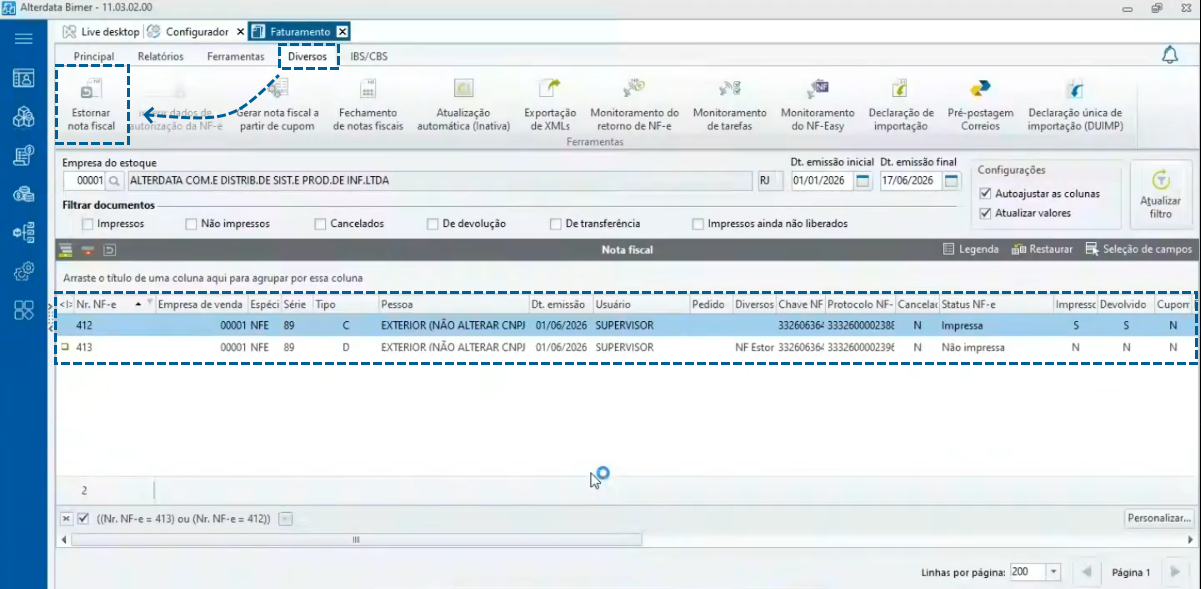The height and width of the screenshot is (589, 1201).
Task: Open the Dt. emissão inicial calendar picker
Action: (862, 181)
